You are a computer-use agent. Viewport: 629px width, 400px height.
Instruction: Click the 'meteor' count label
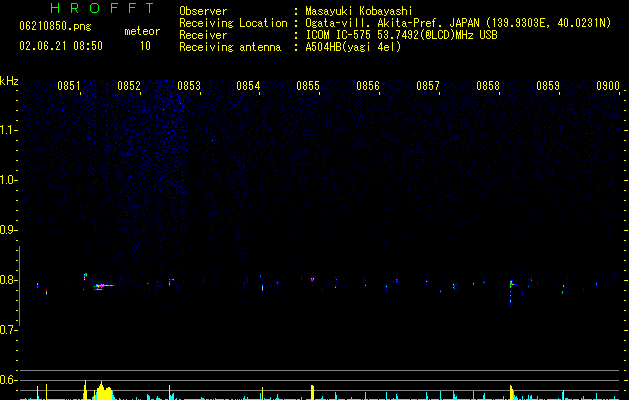[142, 31]
